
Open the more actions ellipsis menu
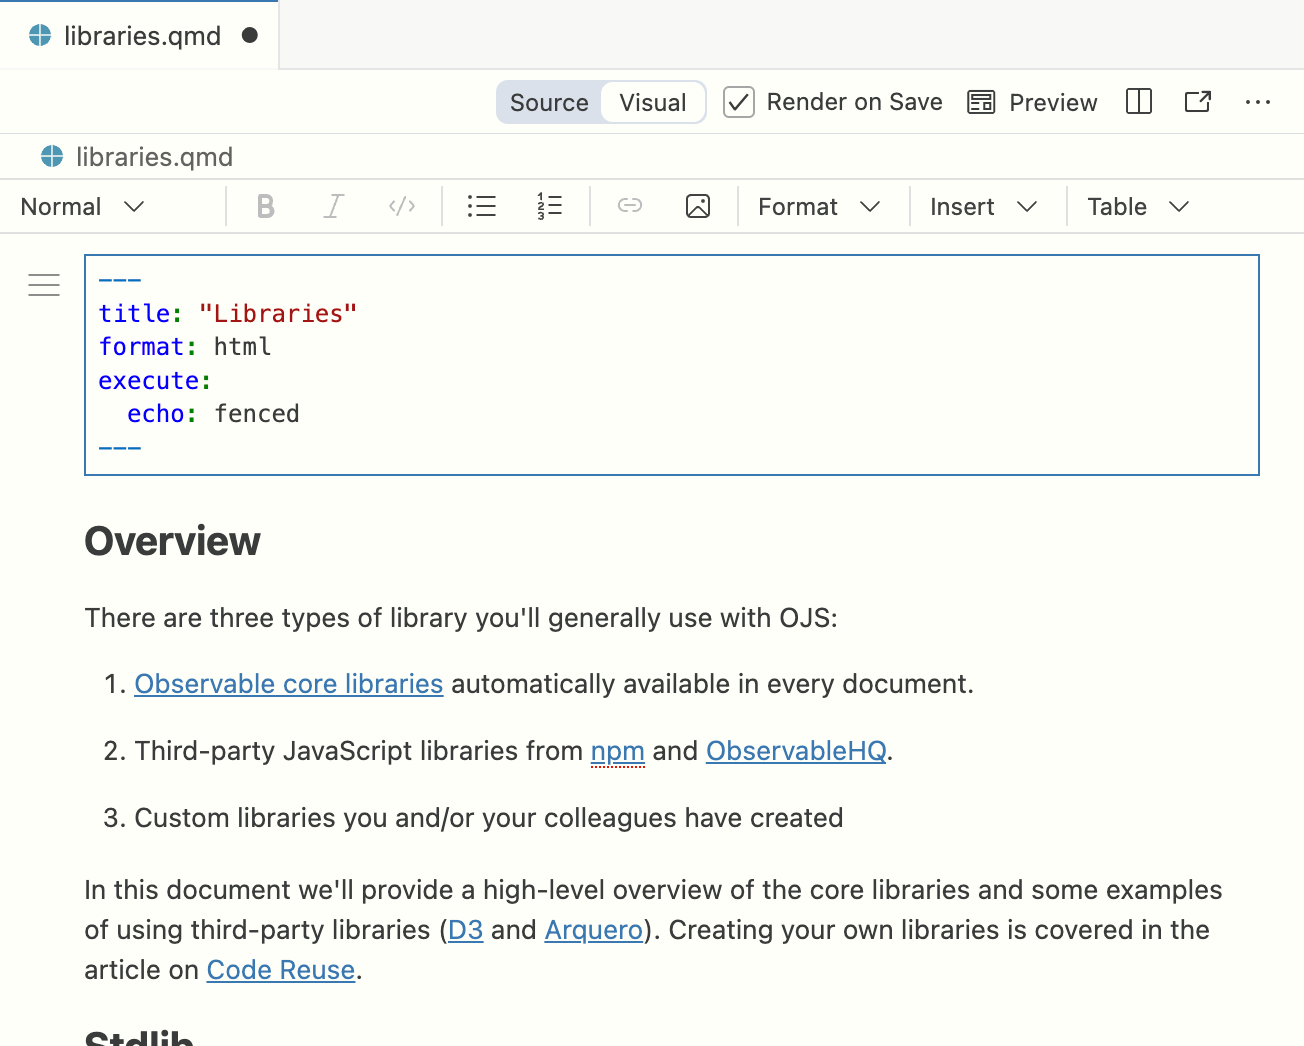point(1258,101)
